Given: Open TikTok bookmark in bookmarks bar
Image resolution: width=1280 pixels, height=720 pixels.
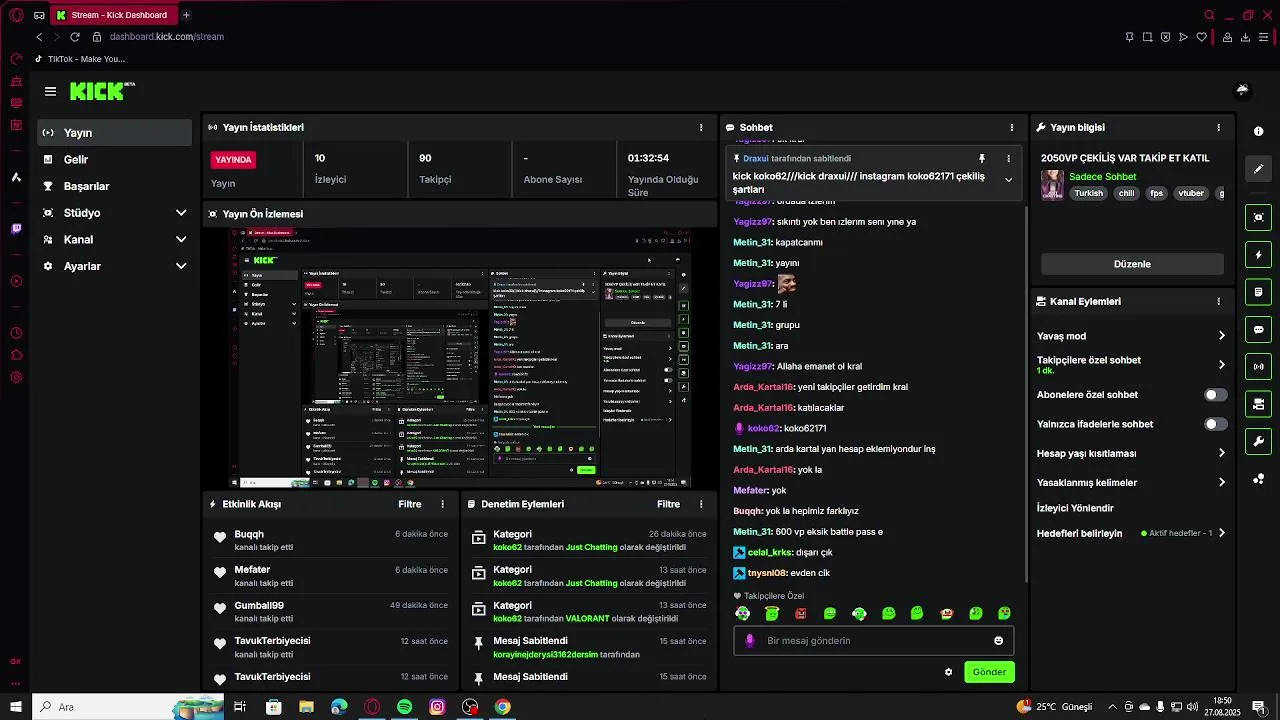Looking at the screenshot, I should coord(79,59).
